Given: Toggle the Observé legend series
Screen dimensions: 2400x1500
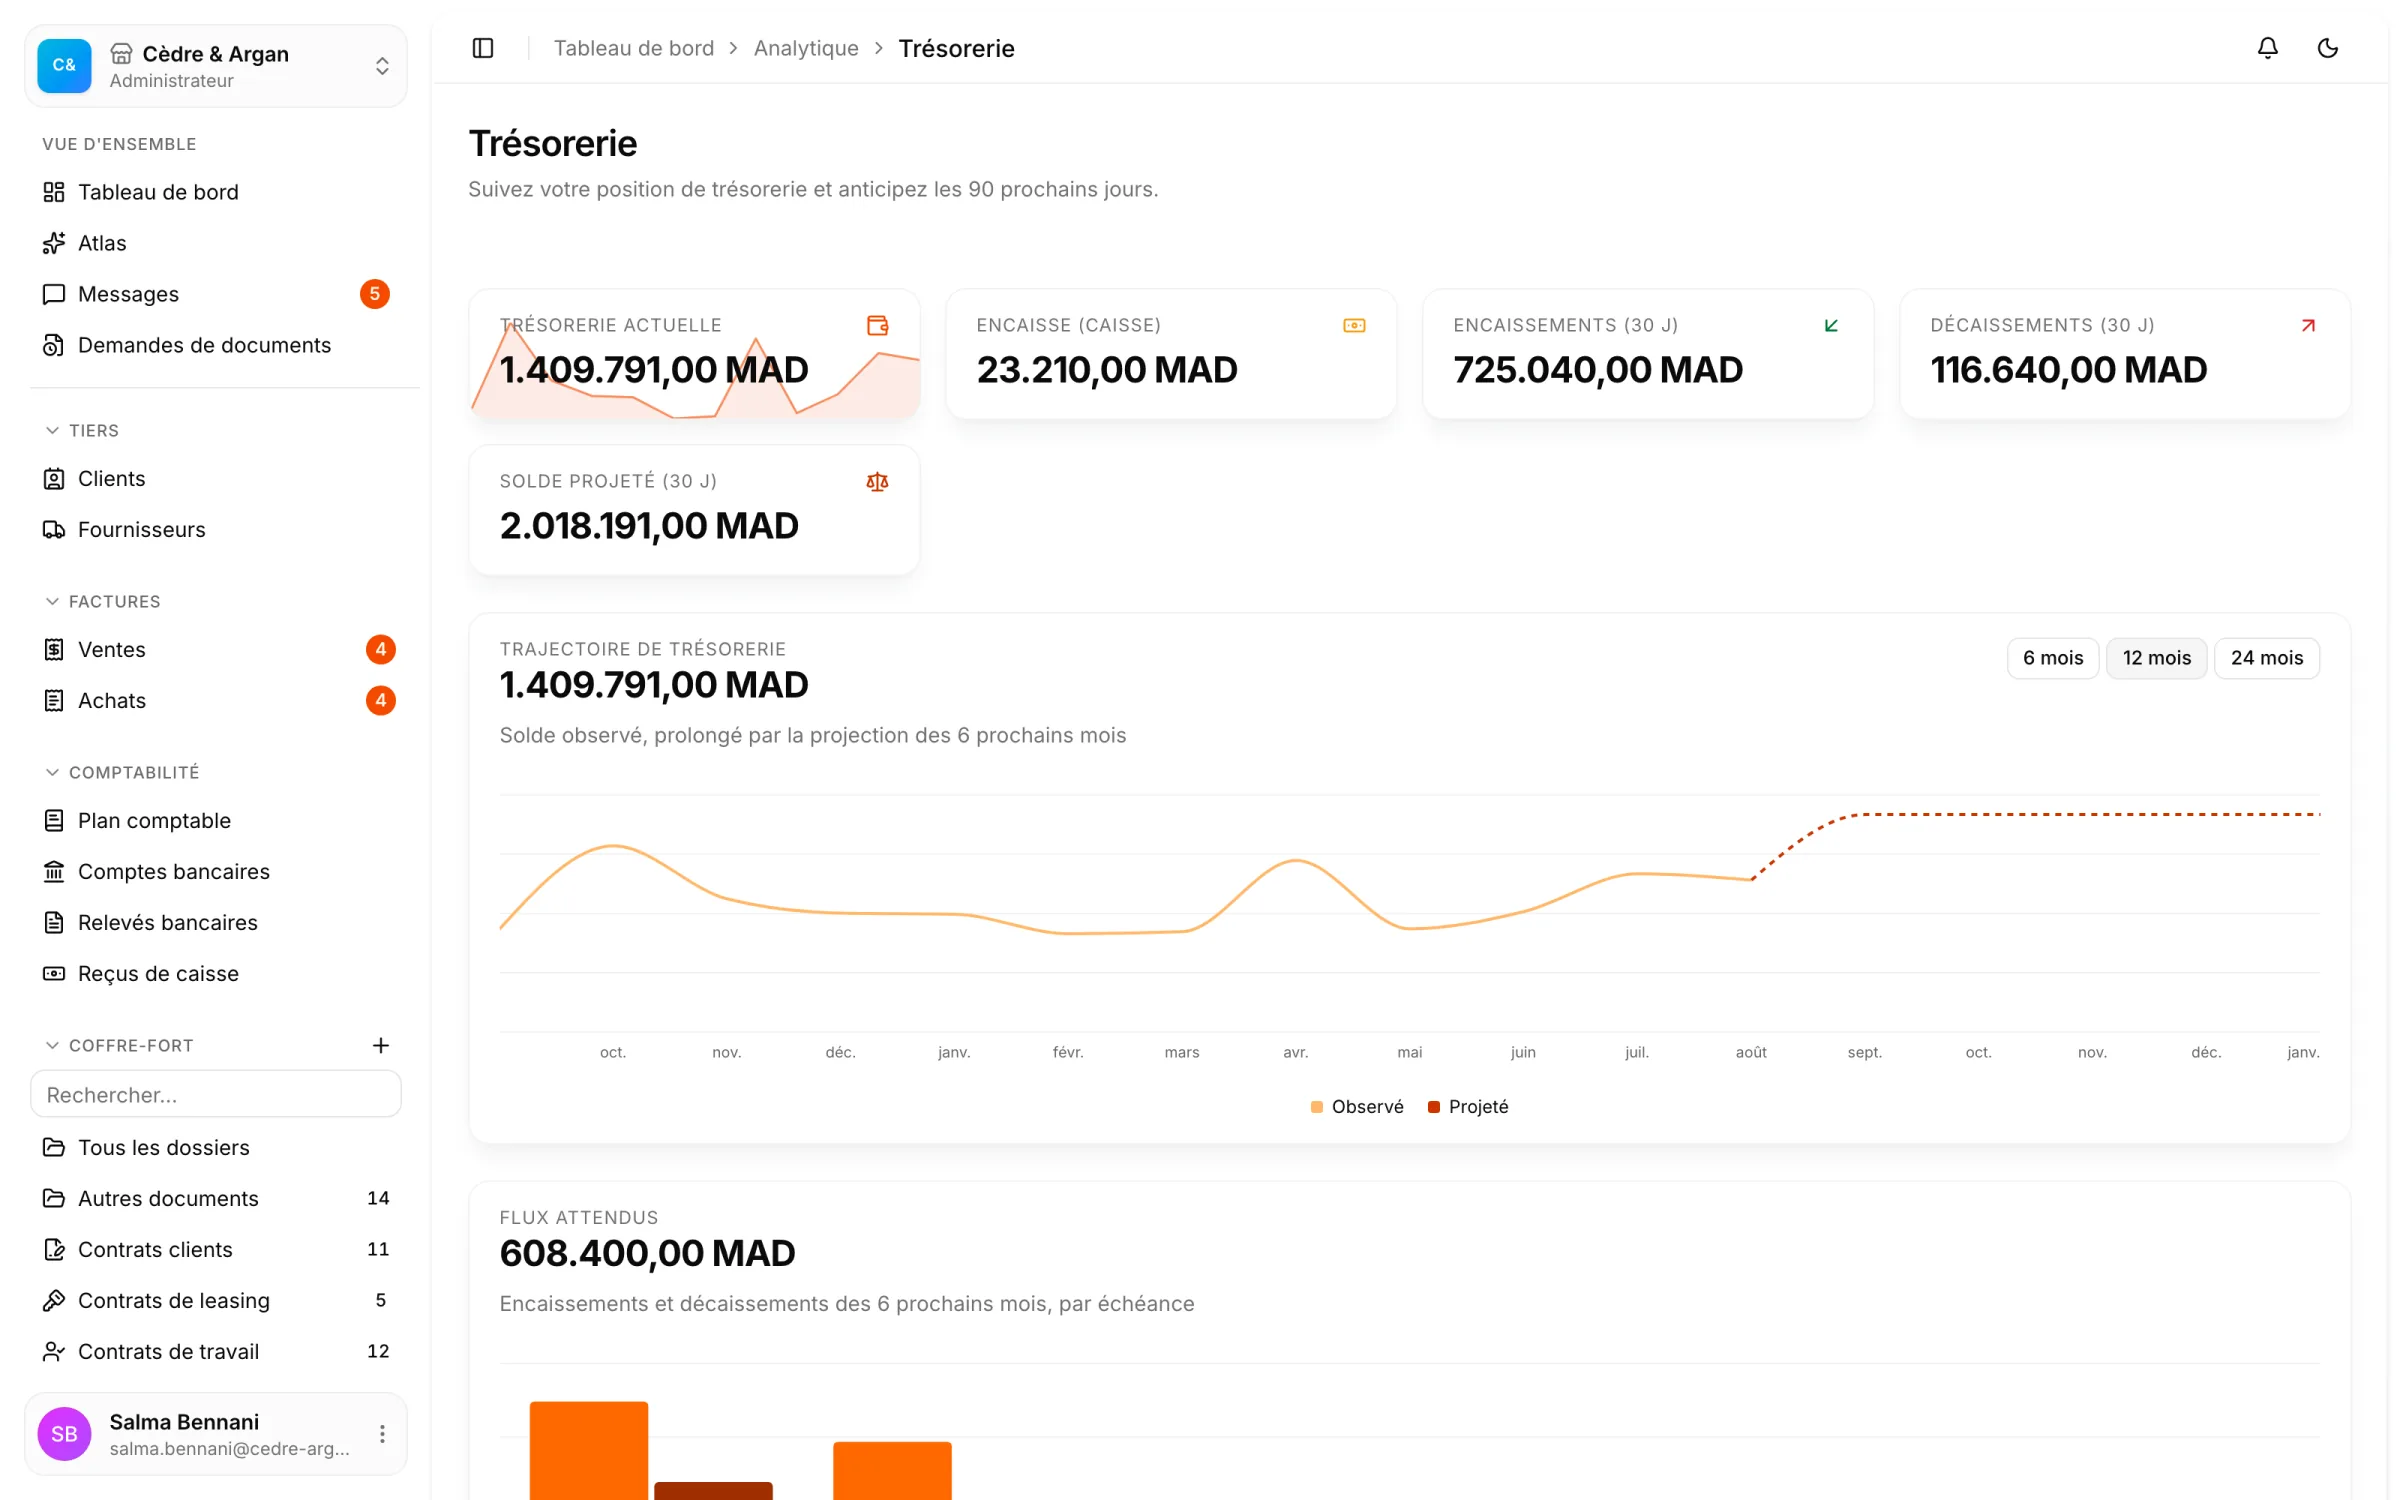Looking at the screenshot, I should coord(1357,1107).
